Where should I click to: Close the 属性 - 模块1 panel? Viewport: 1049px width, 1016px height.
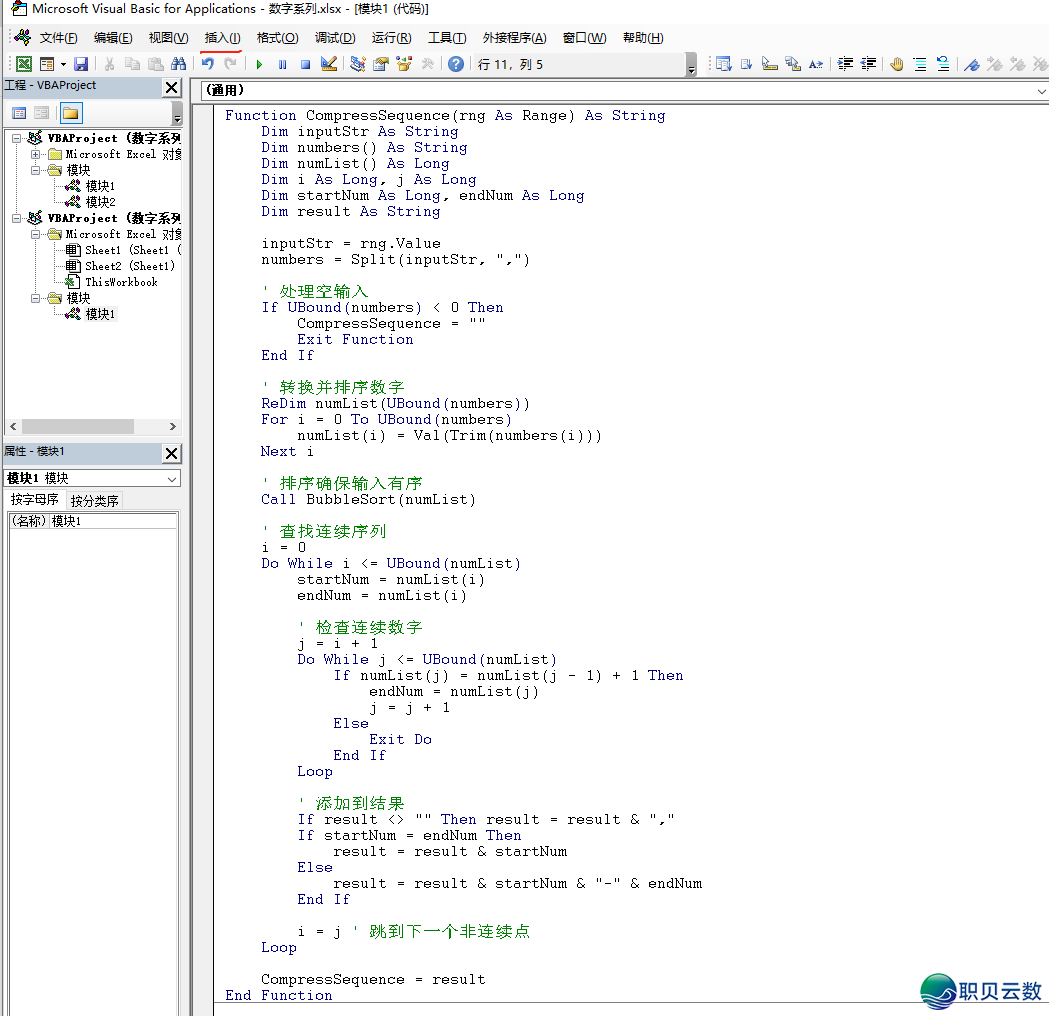pyautogui.click(x=172, y=453)
